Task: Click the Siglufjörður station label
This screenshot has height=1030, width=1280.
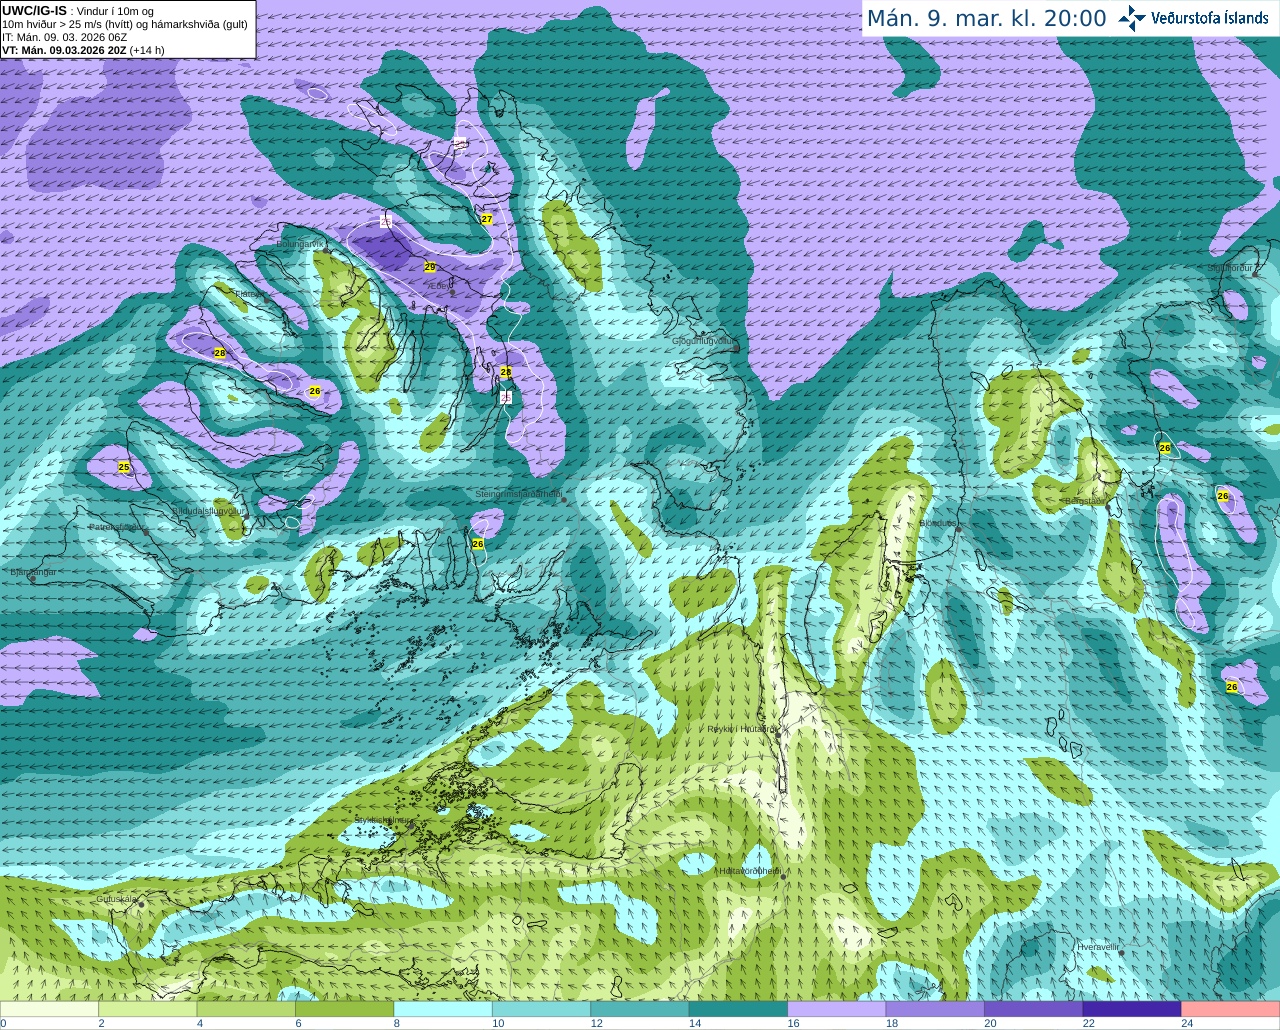Action: click(x=1231, y=268)
